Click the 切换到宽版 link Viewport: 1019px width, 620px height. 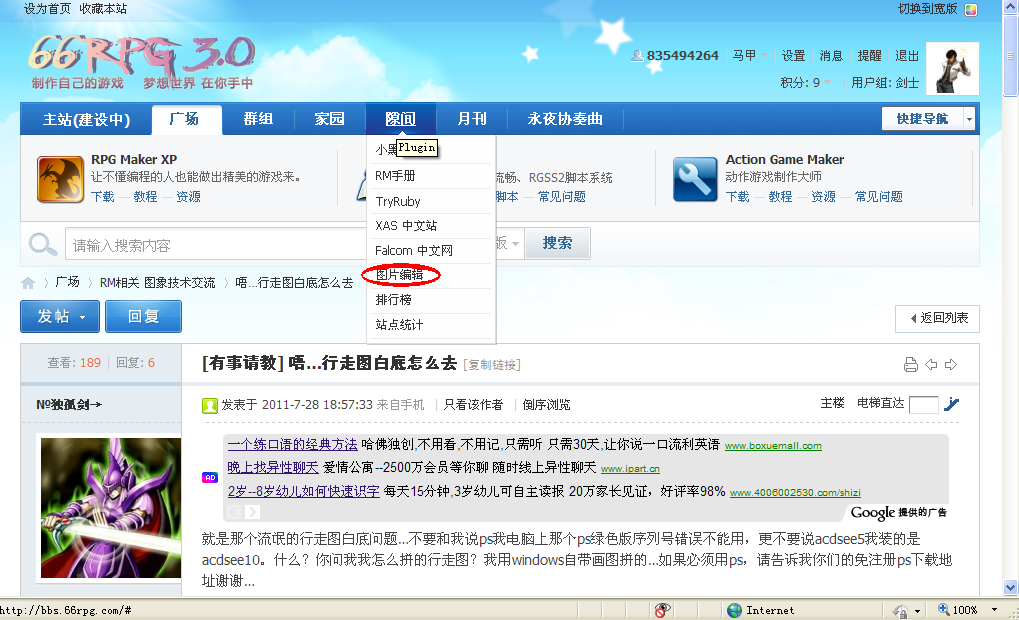point(927,9)
